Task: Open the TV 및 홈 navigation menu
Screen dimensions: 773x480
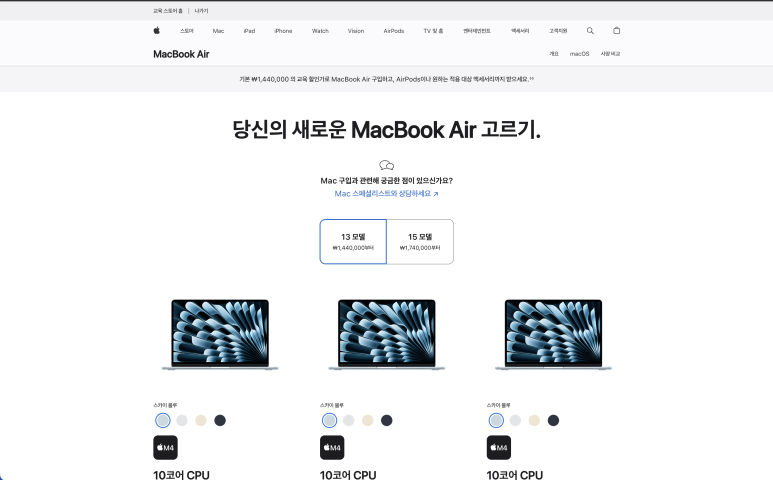Action: click(x=433, y=31)
